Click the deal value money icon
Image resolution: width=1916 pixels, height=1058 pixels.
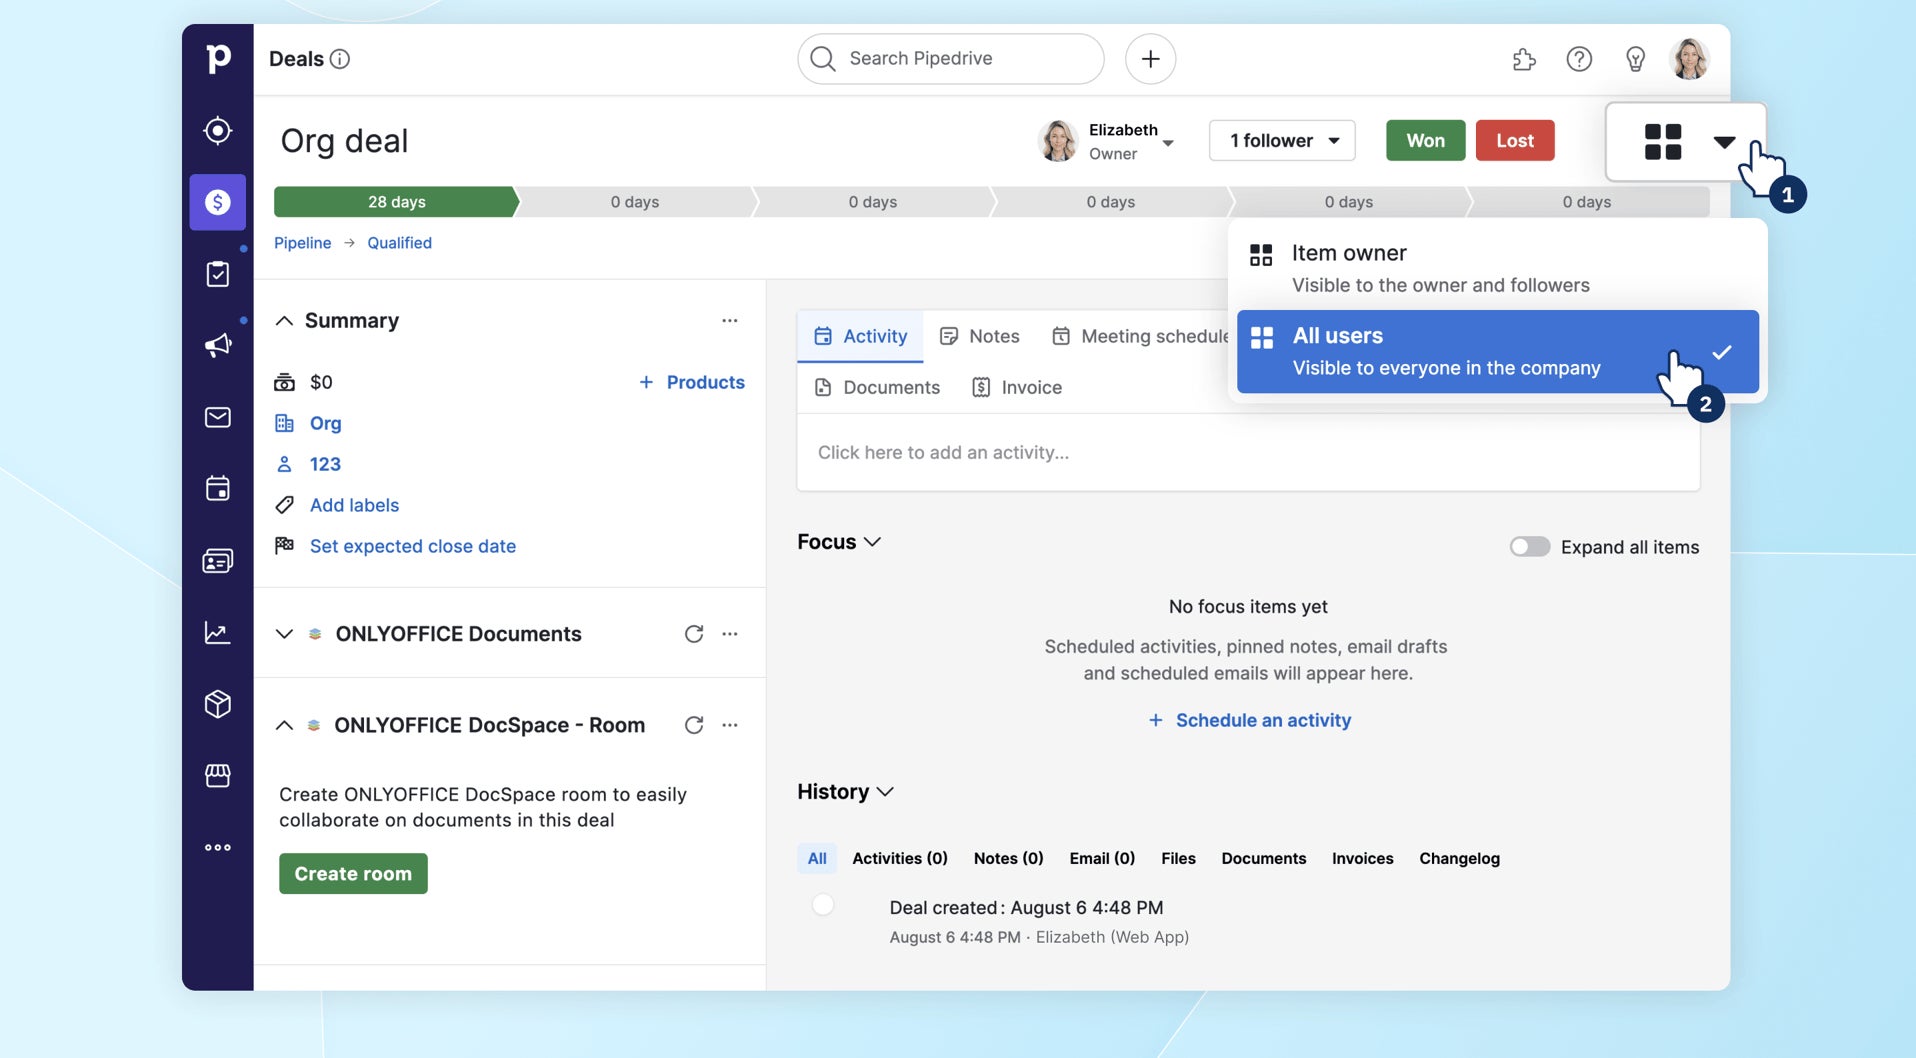pos(285,382)
